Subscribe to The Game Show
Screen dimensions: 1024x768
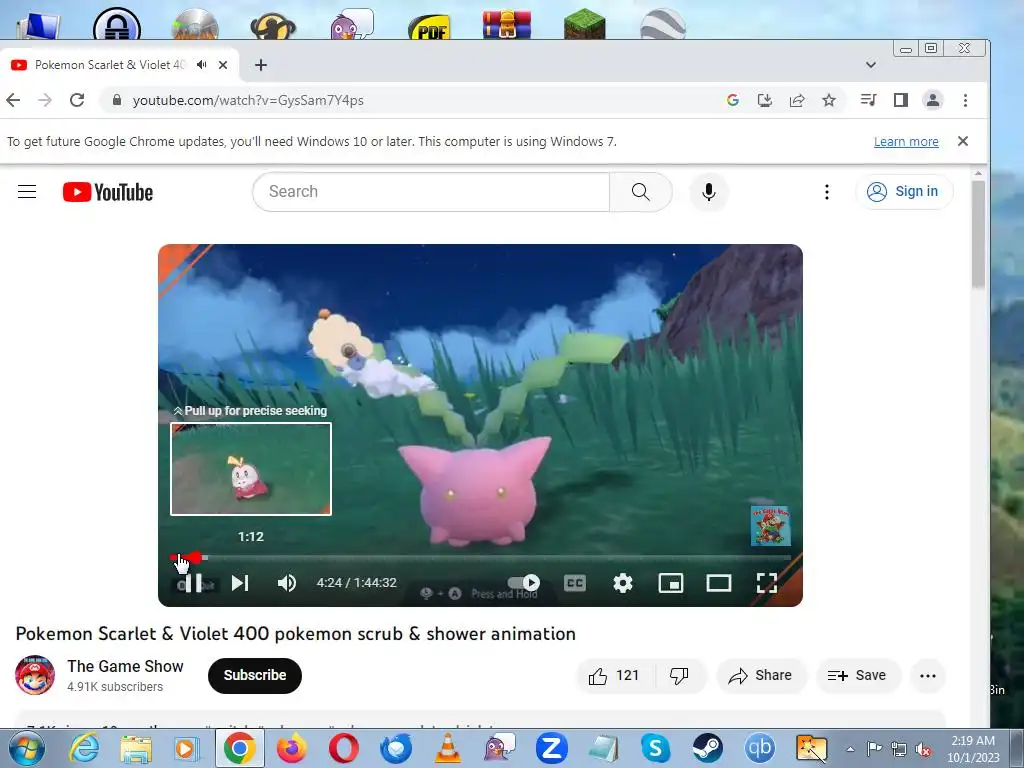[255, 675]
